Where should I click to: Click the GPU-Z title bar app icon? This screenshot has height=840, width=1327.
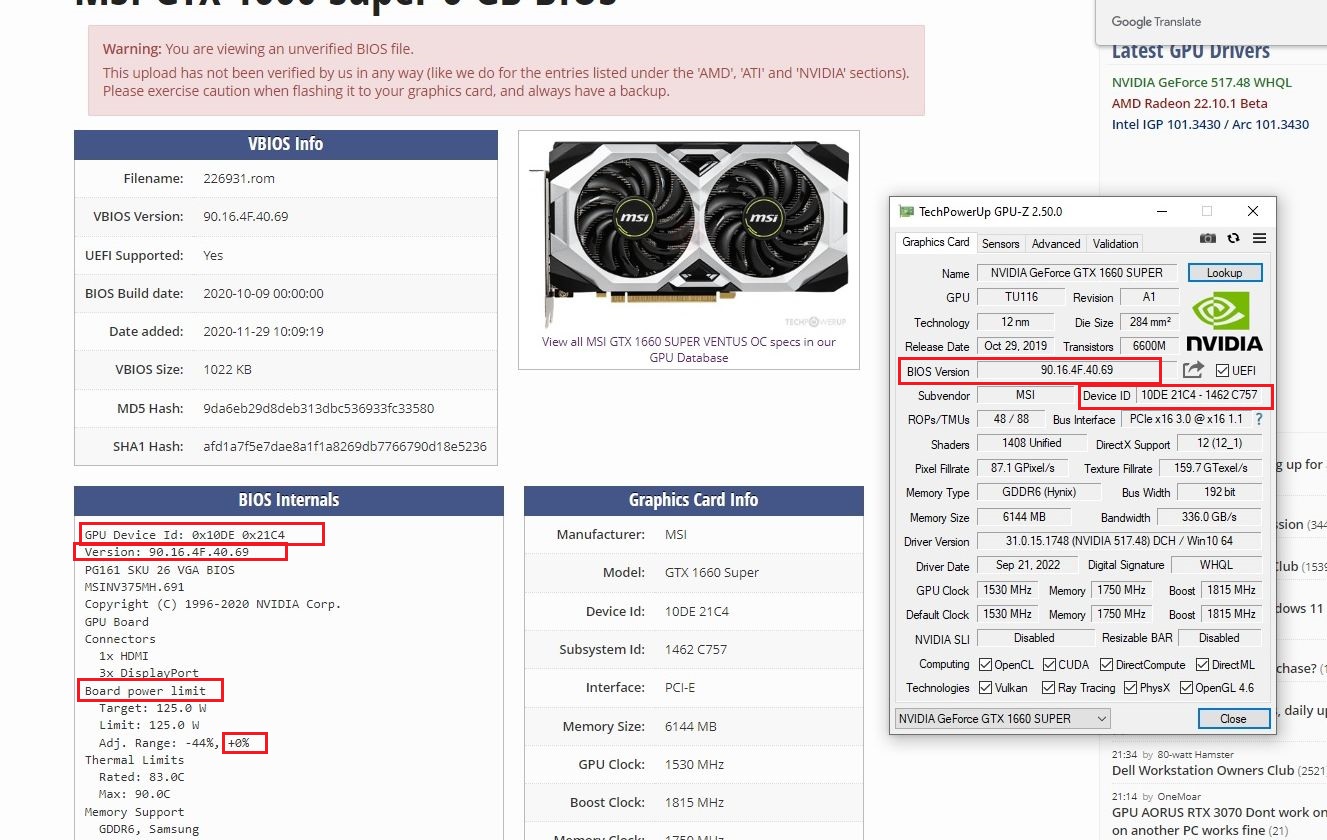906,211
